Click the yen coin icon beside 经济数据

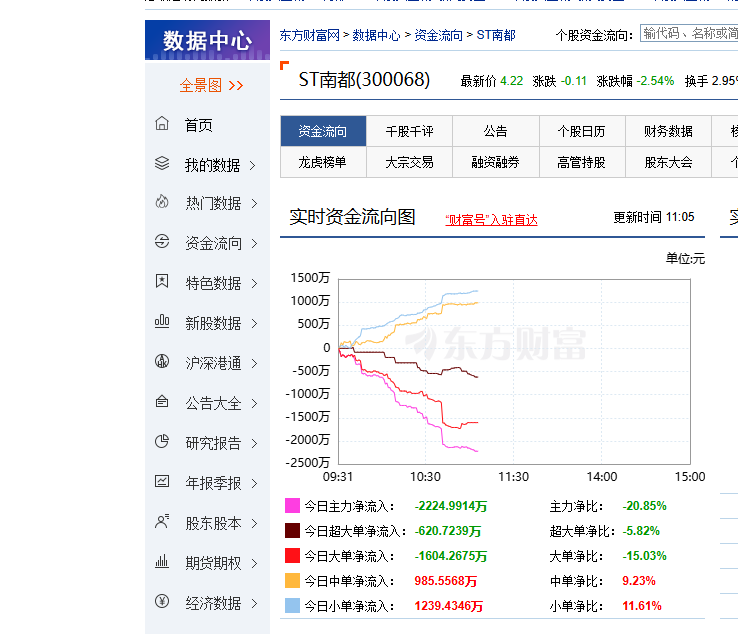coord(162,601)
